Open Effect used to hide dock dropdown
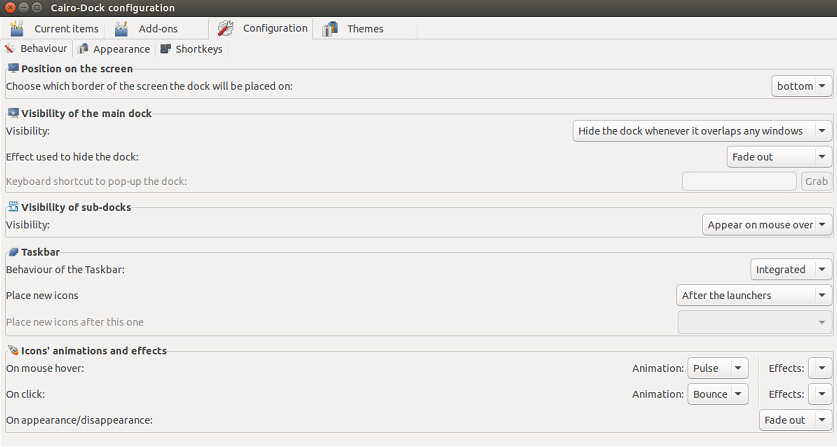Image resolution: width=837 pixels, height=447 pixels. (x=779, y=157)
